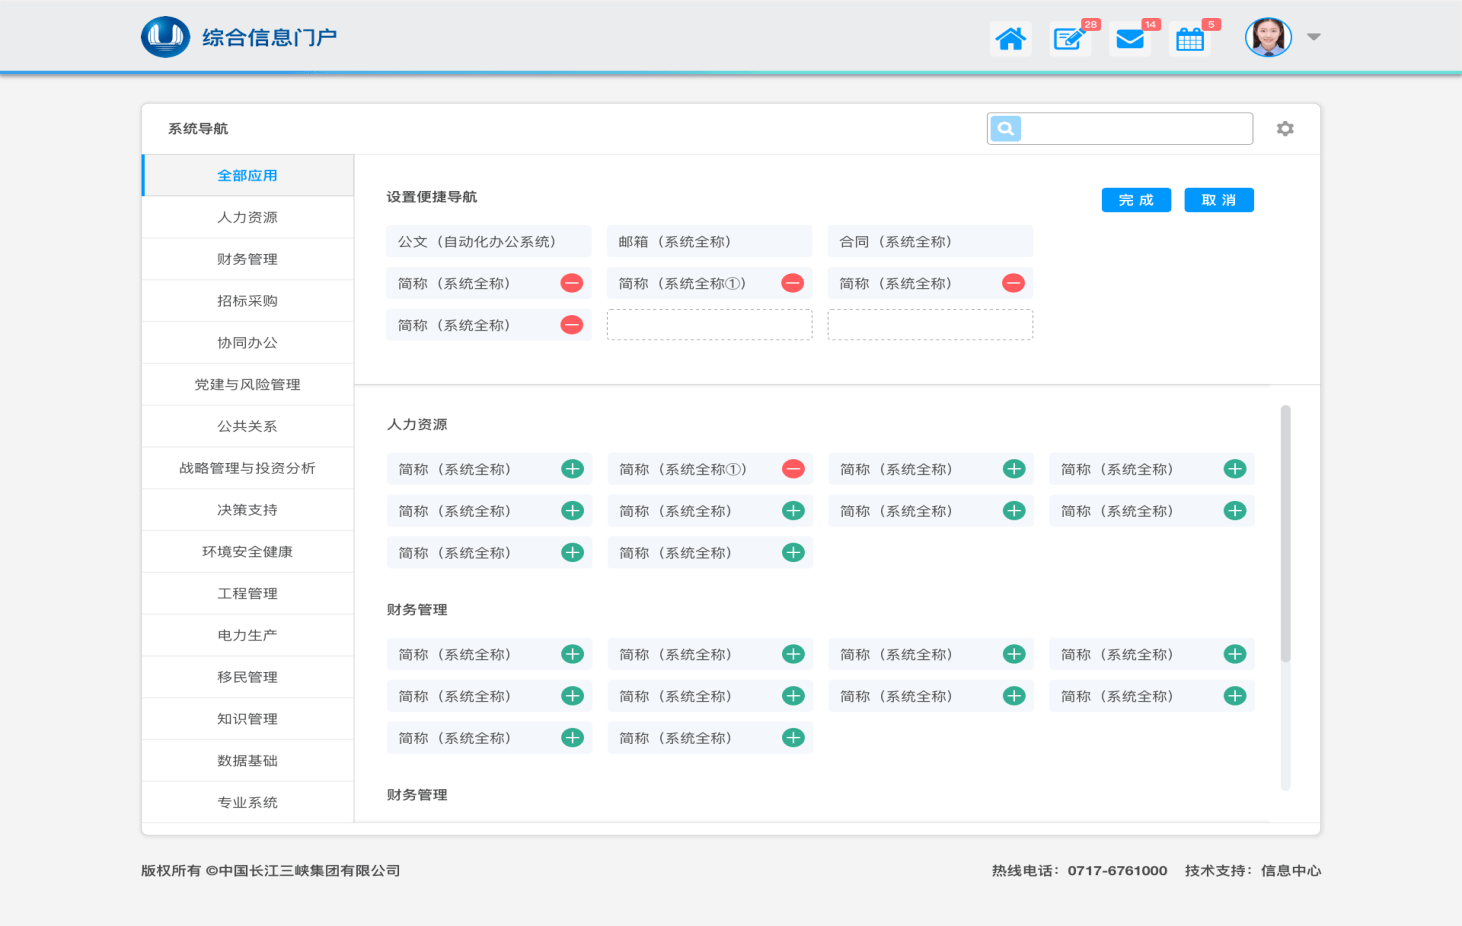Click the vertical scrollbar in application list
Screen dimensions: 1462x926
1285,533
